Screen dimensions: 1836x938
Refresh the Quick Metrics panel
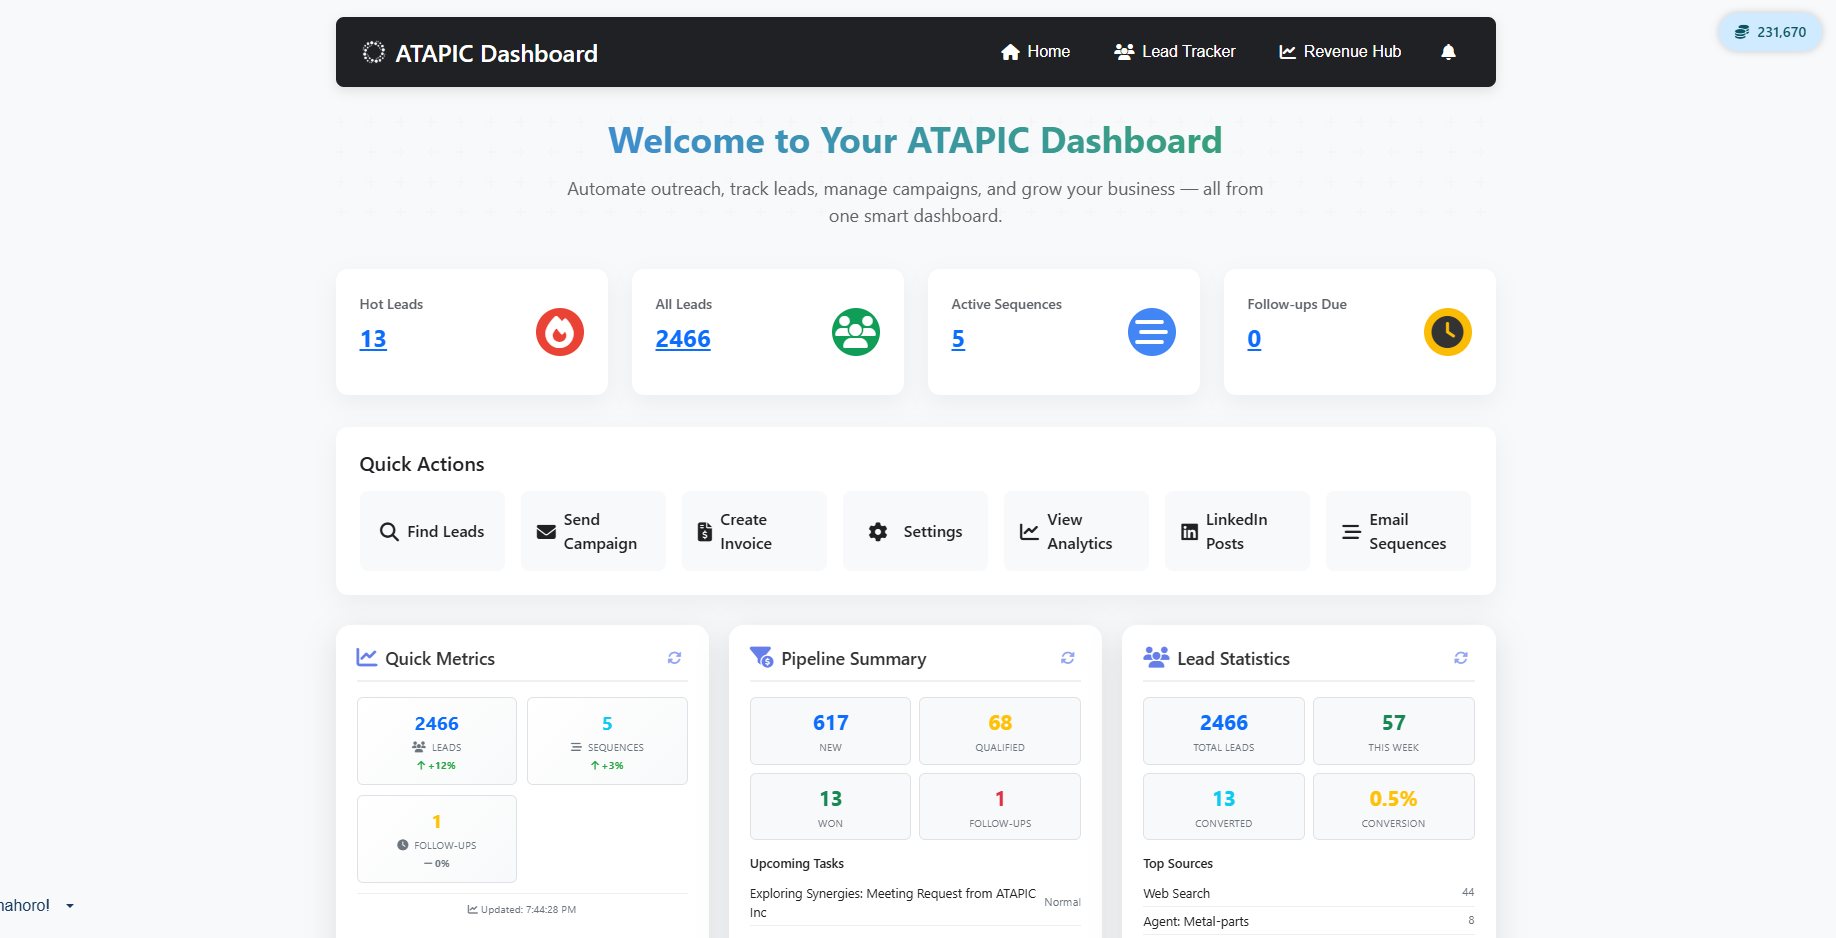pos(674,658)
